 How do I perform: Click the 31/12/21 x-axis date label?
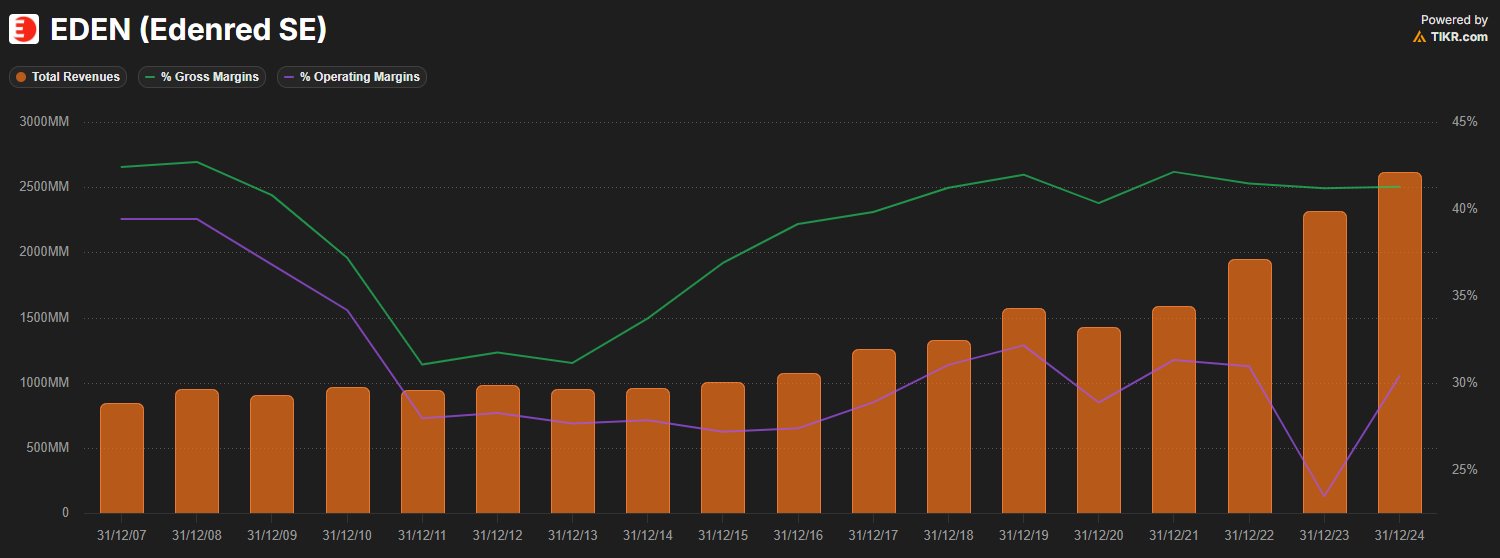(1174, 536)
